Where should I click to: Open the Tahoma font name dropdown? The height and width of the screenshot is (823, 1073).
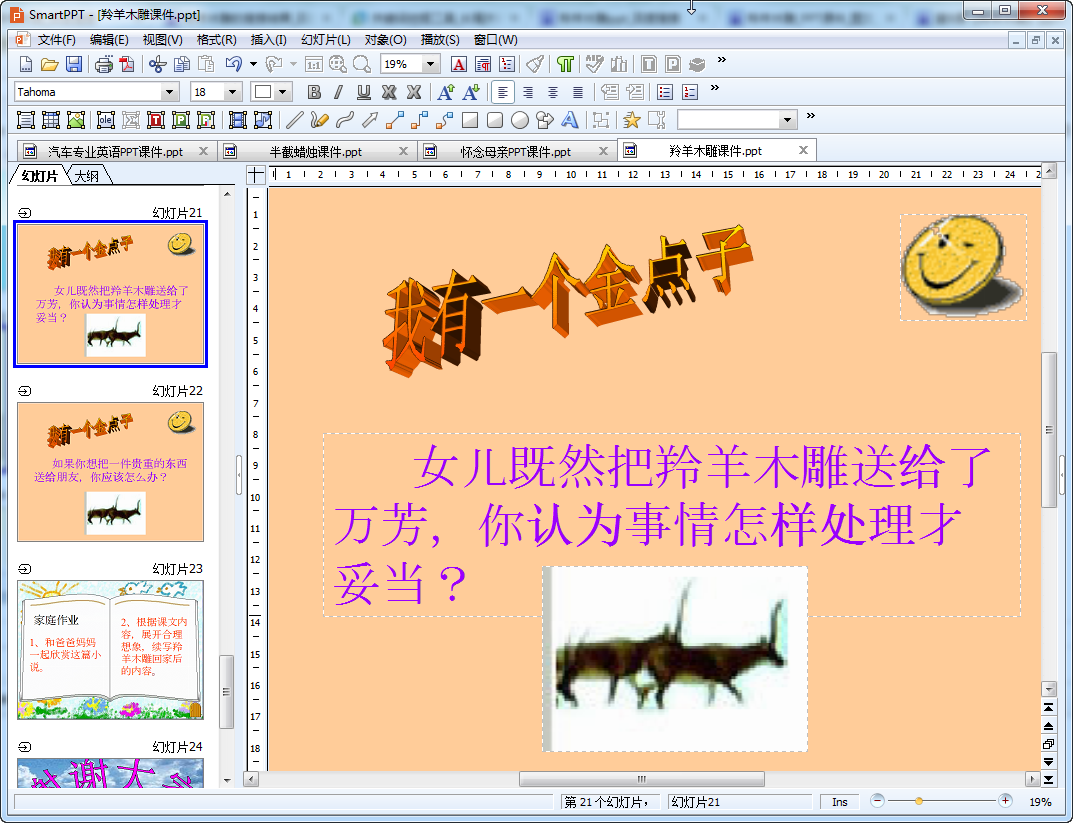click(x=170, y=92)
